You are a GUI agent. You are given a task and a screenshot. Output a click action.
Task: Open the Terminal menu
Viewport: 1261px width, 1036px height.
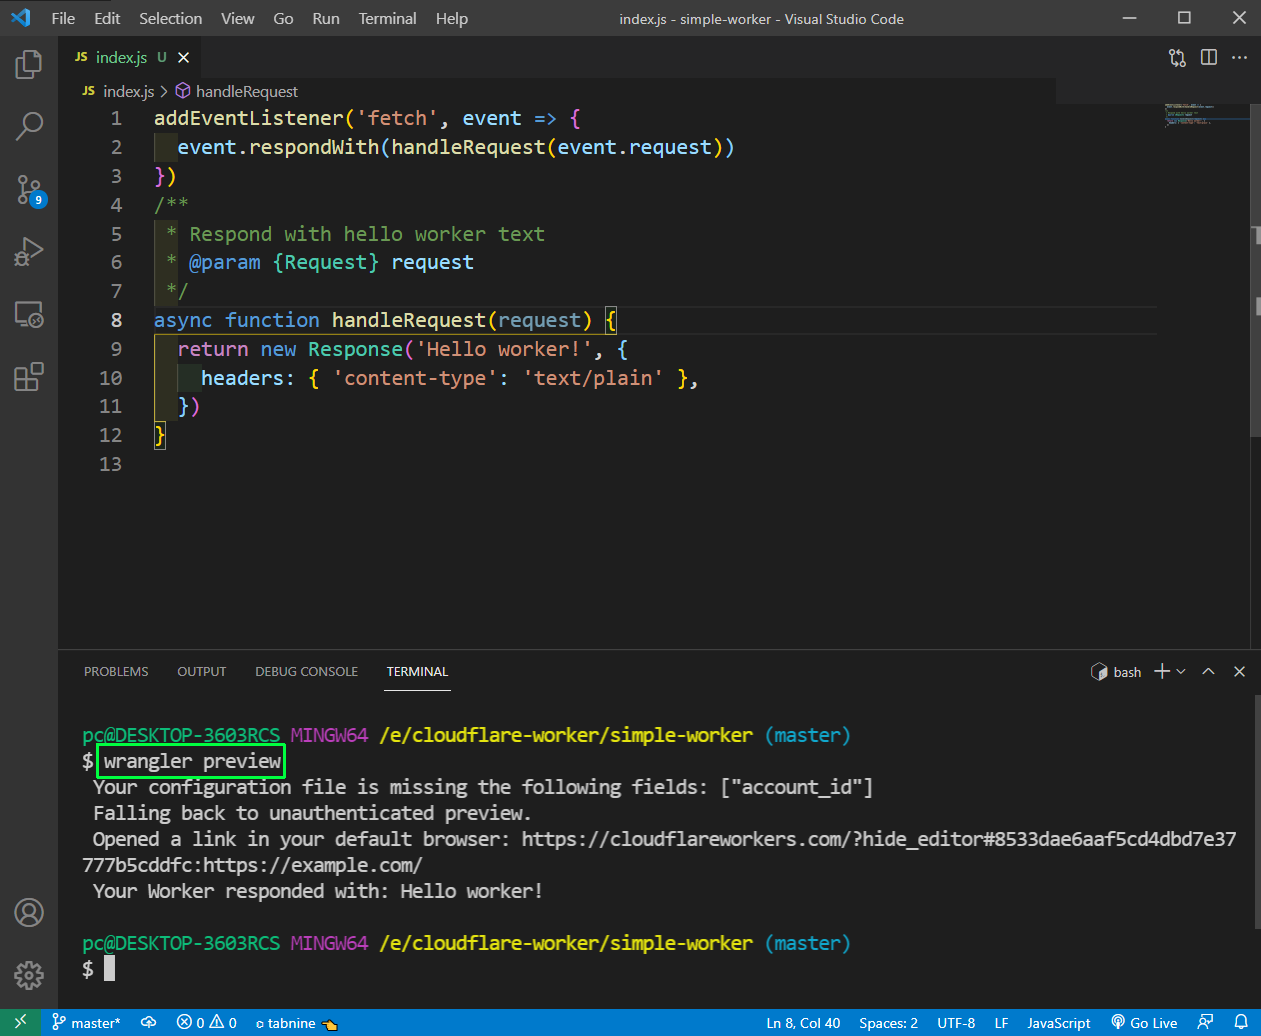coord(388,18)
